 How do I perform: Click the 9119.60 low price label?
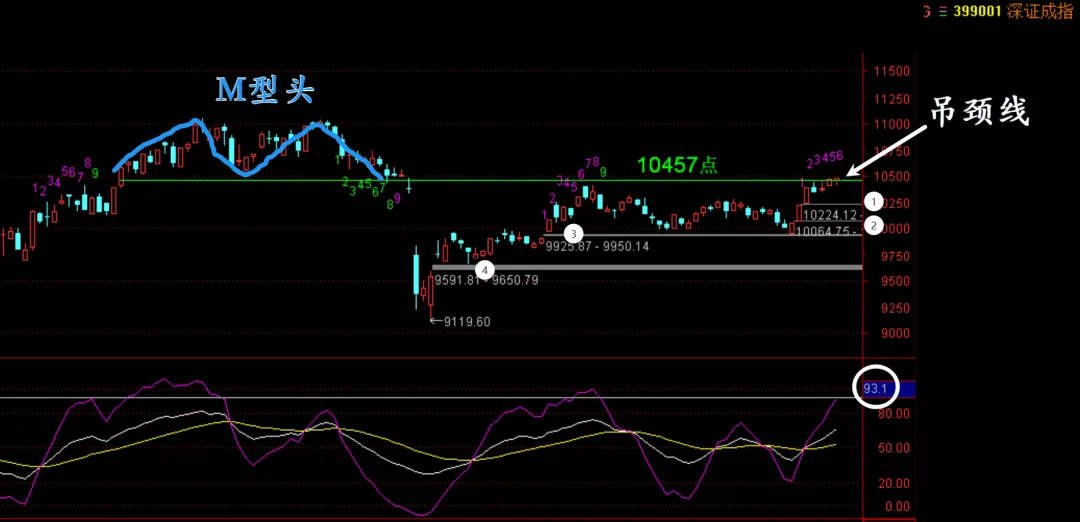(x=467, y=322)
